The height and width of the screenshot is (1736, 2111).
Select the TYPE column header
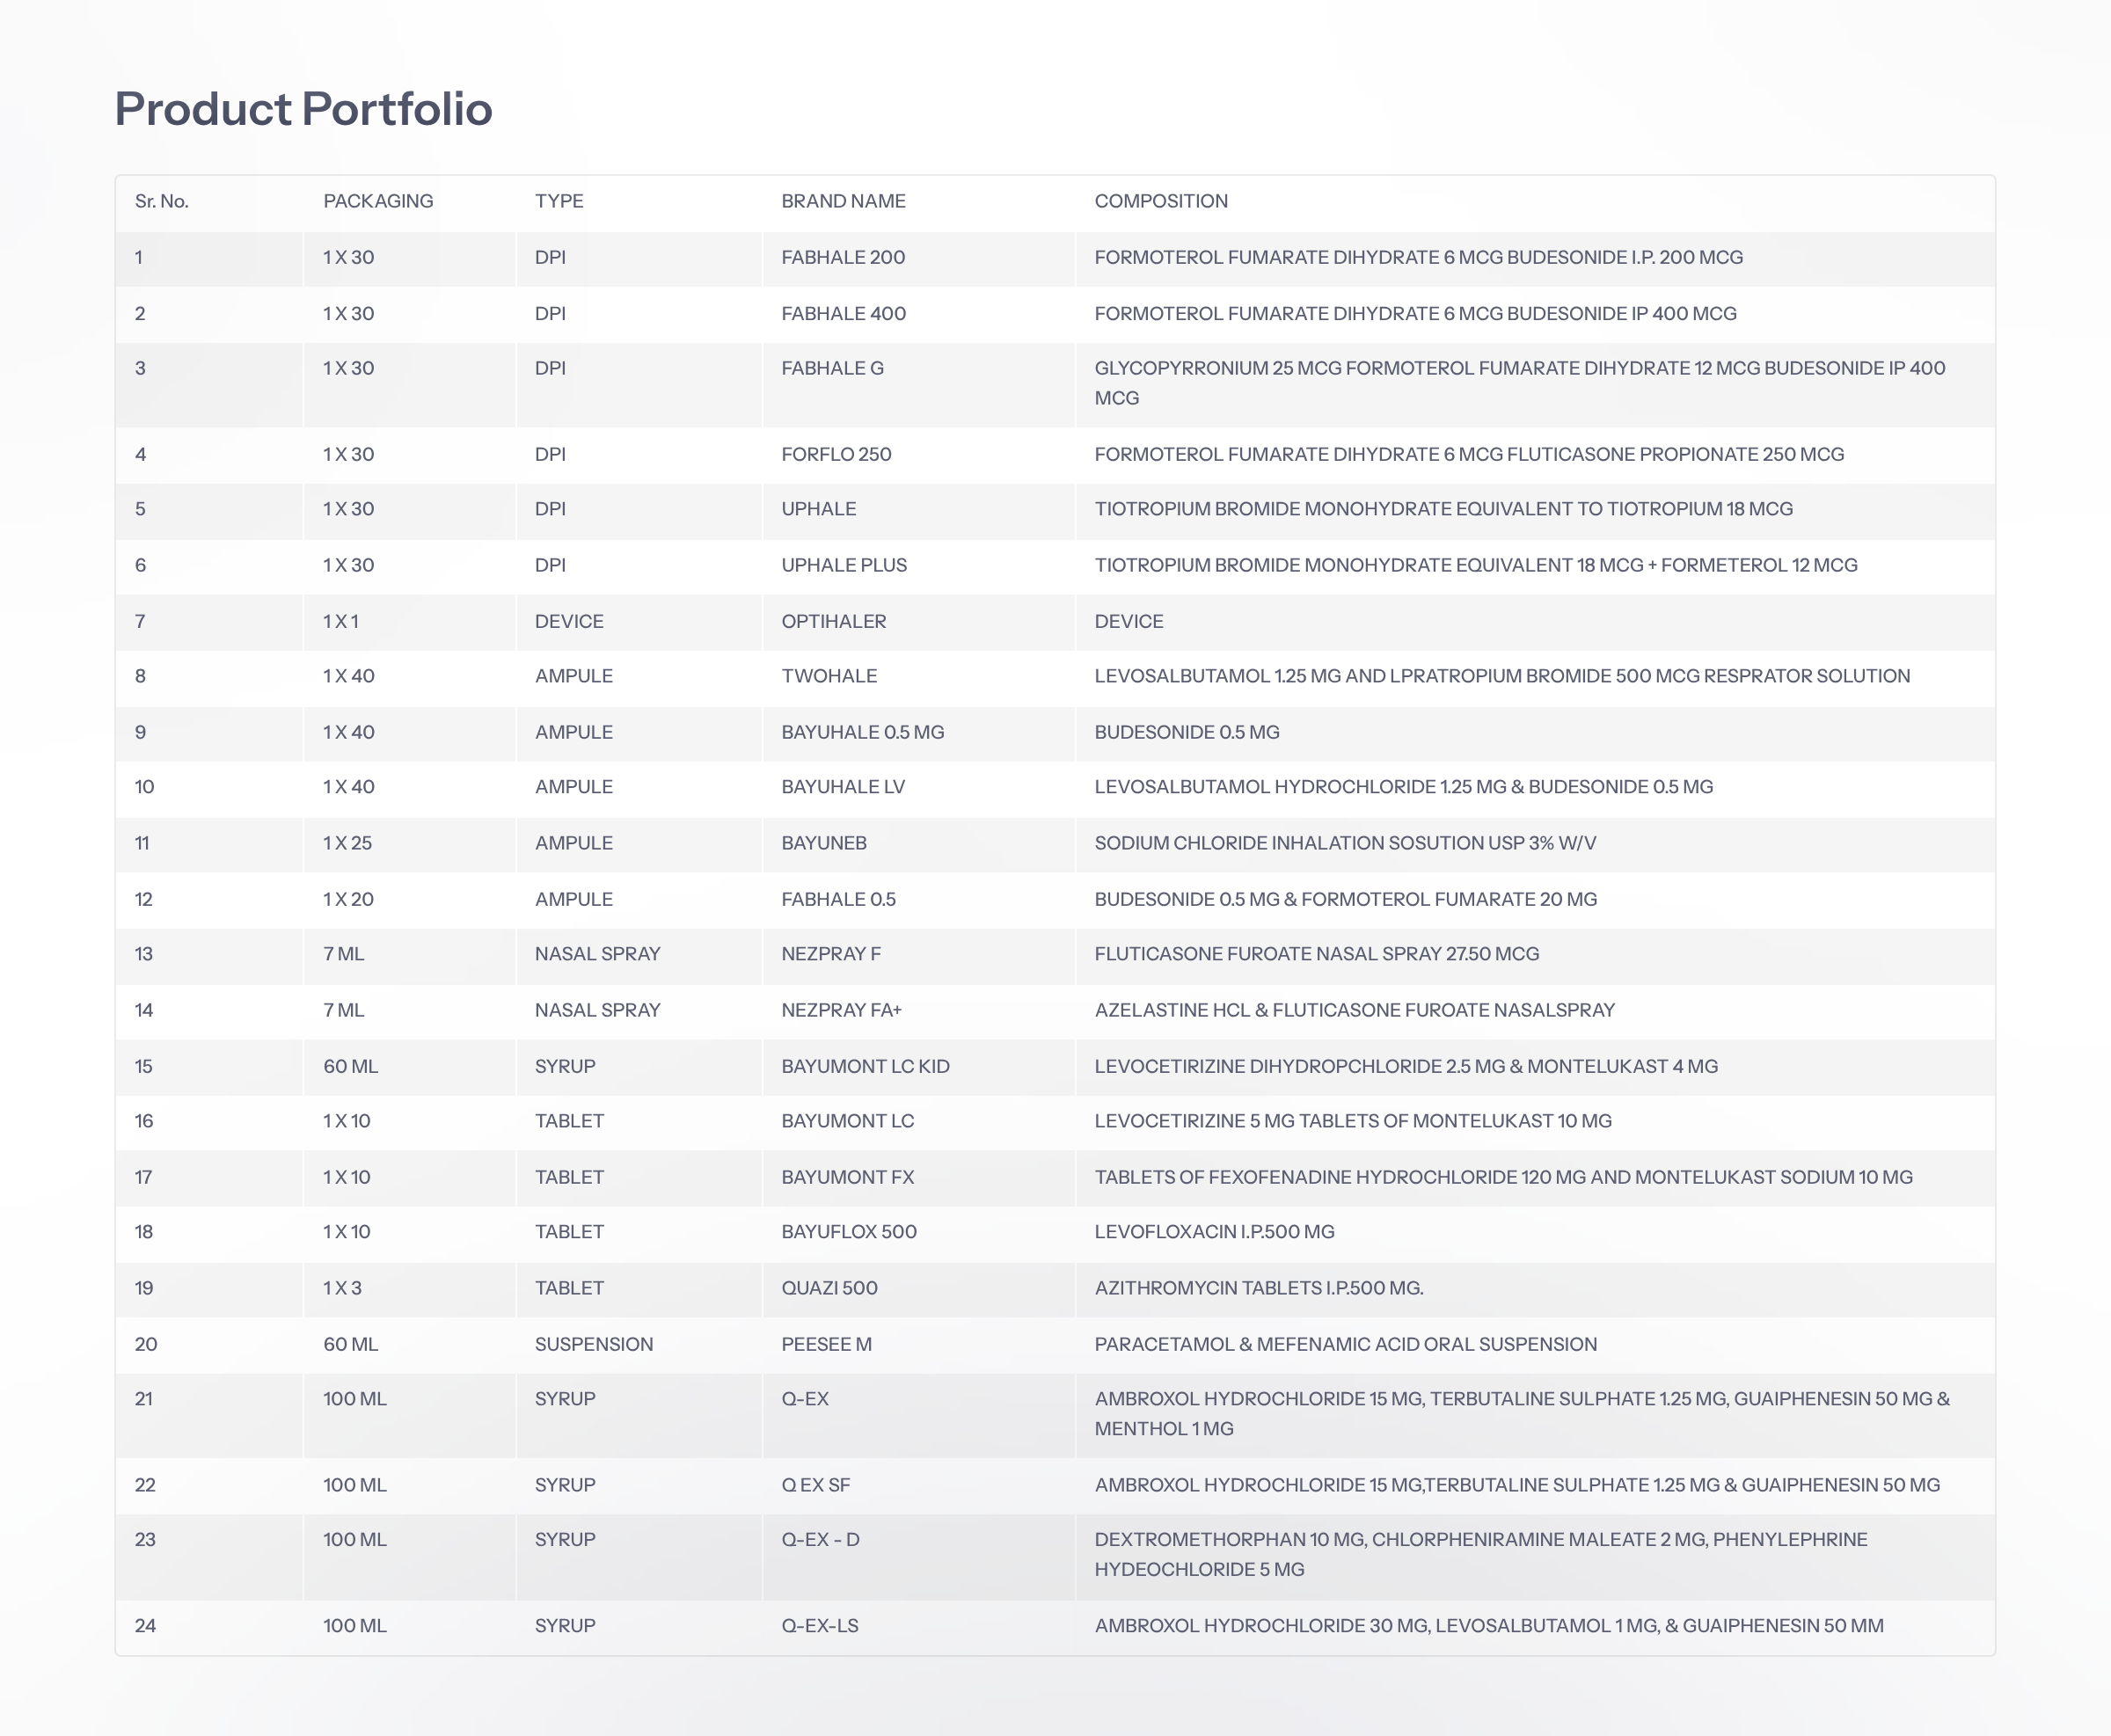coord(559,201)
